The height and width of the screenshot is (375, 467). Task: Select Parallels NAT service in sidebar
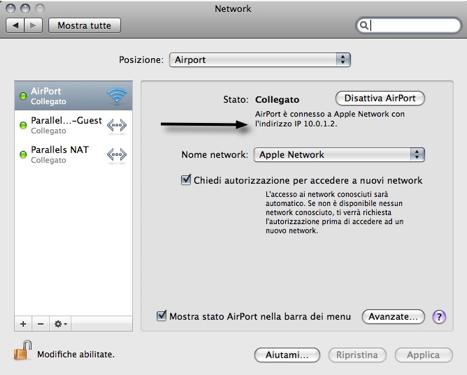click(73, 154)
